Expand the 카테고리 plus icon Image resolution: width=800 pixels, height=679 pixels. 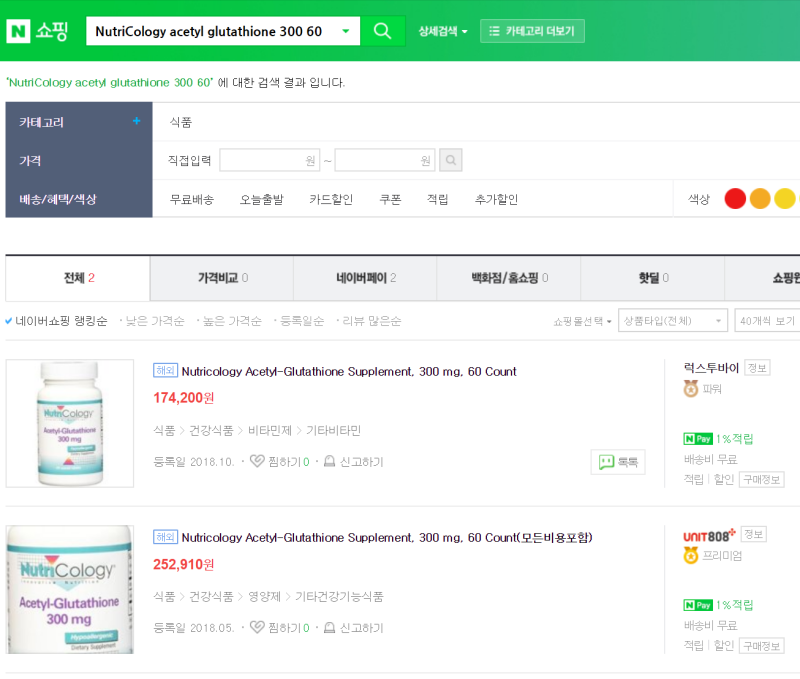click(x=136, y=121)
